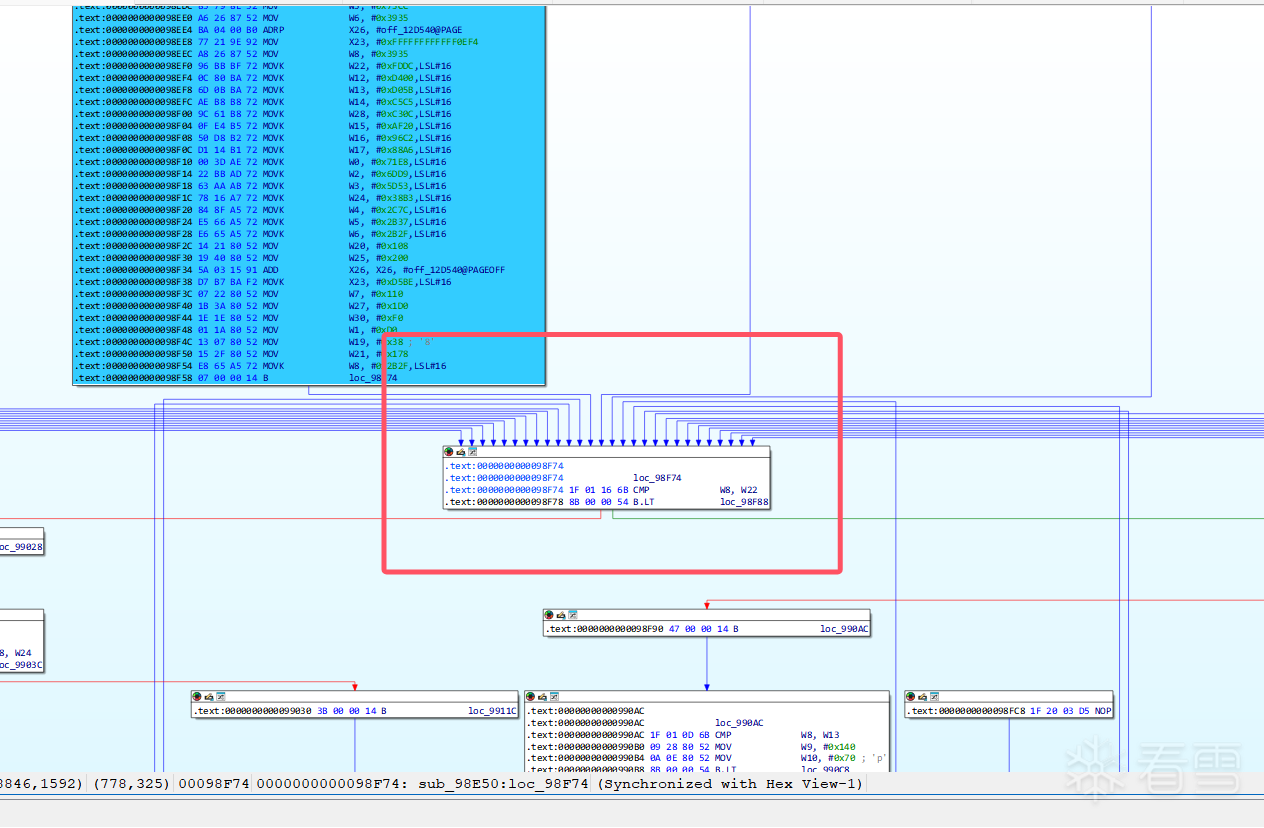
Task: Click the graph group icon on the loc_990AC node
Action: pyautogui.click(x=556, y=696)
